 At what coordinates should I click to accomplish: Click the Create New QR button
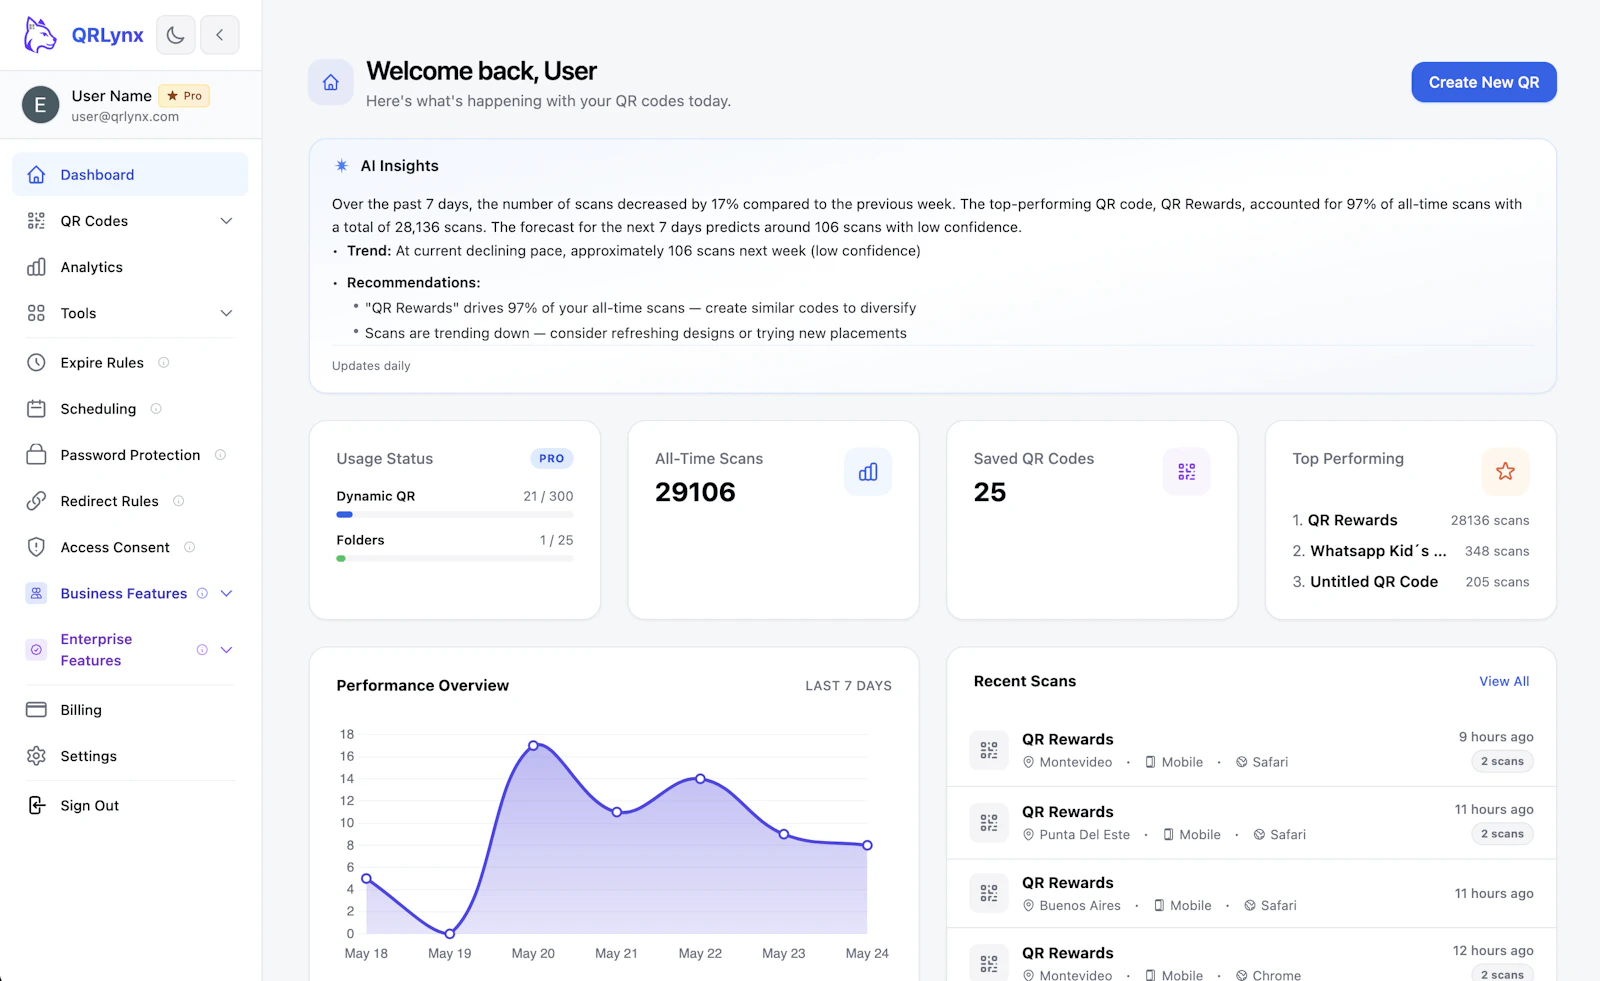(1484, 82)
